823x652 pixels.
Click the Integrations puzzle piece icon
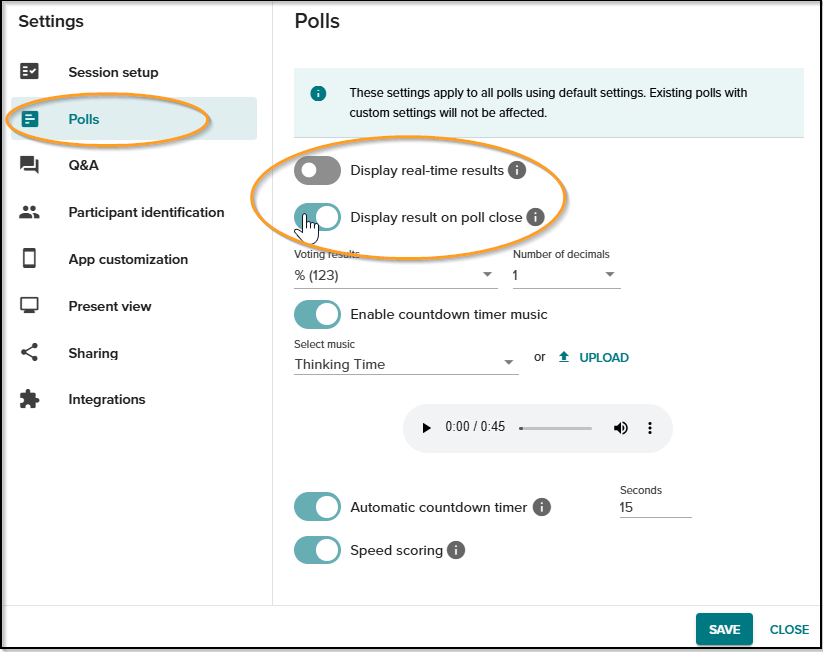(29, 399)
